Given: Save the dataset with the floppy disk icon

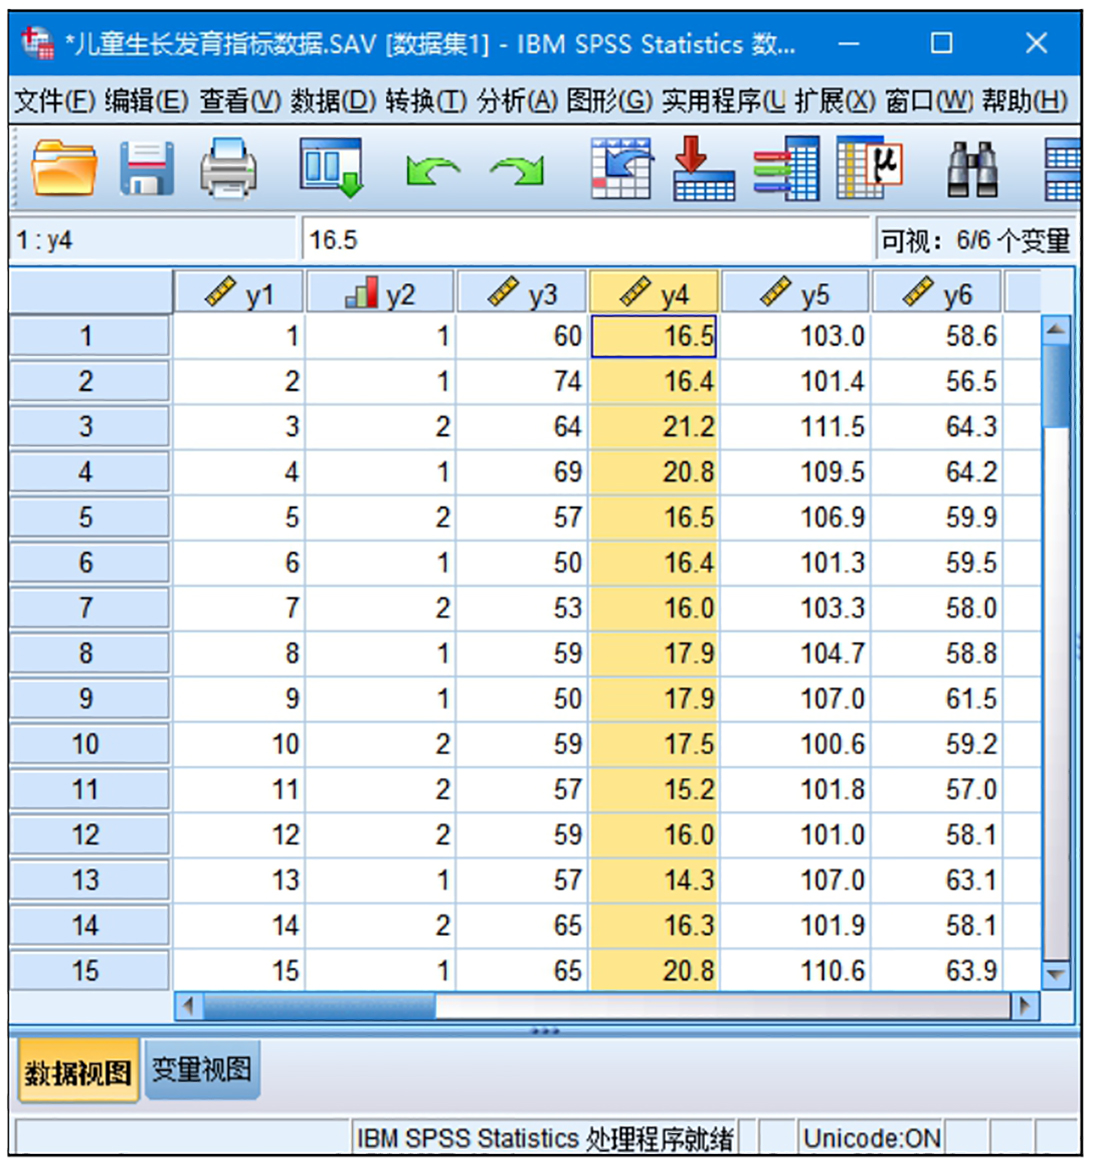Looking at the screenshot, I should 146,167.
